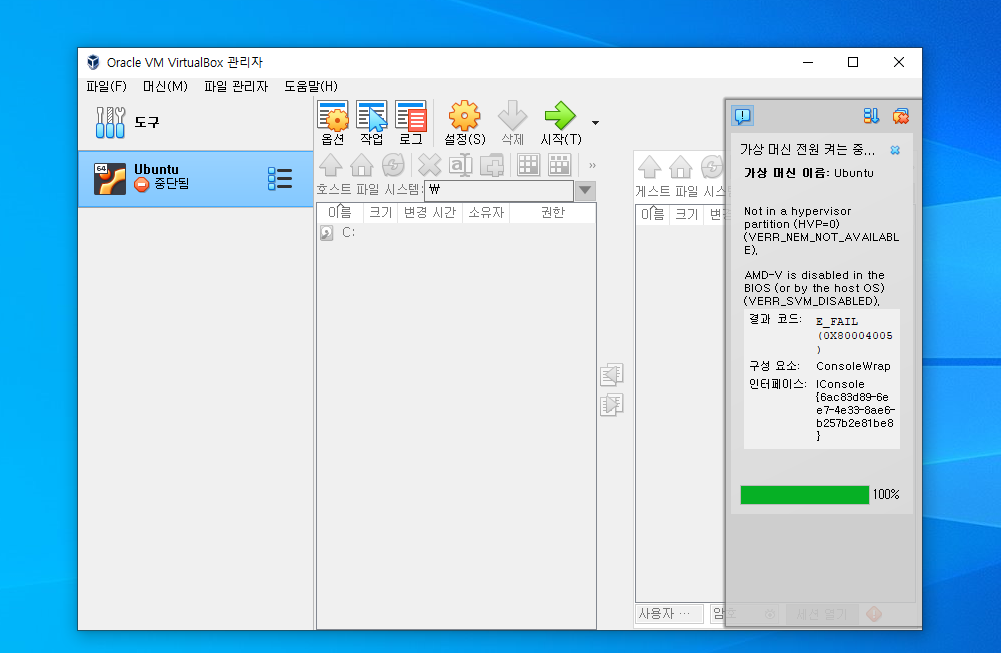Refresh the host file system list
Screen dimensions: 1001x653
tap(393, 165)
